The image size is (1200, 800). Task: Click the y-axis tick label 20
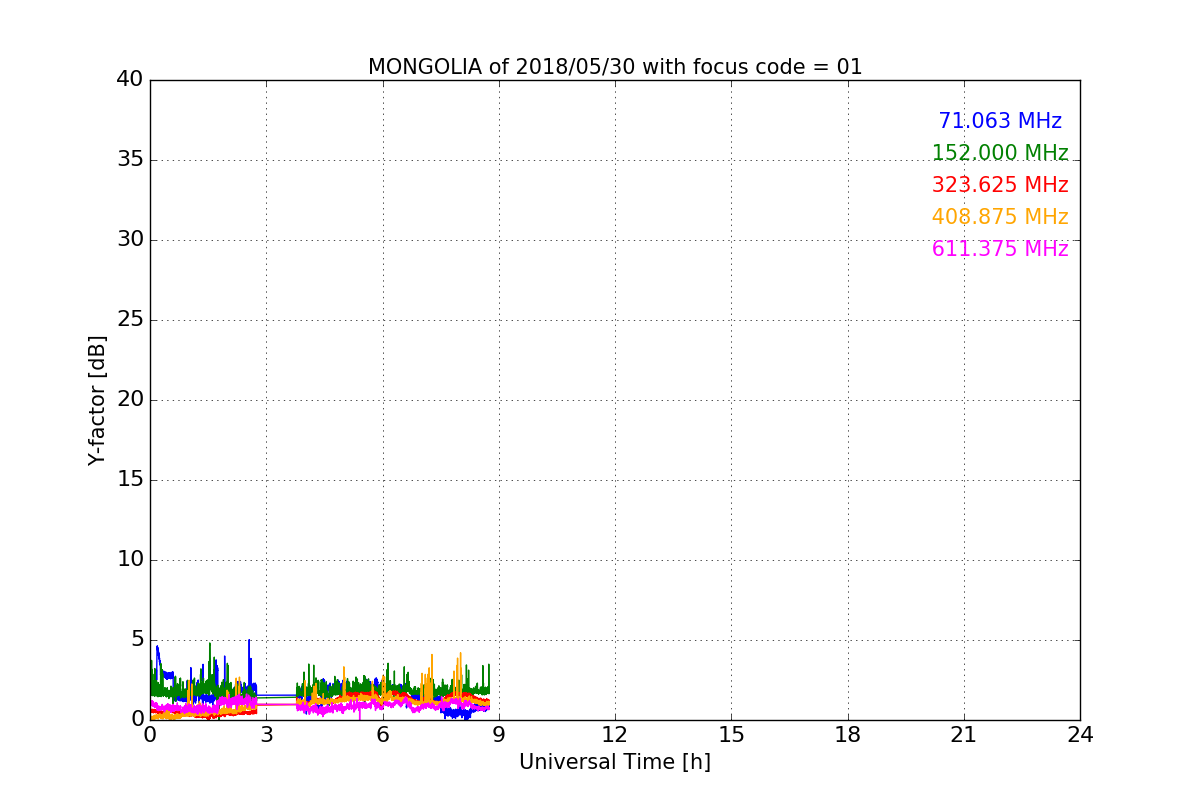(x=130, y=400)
